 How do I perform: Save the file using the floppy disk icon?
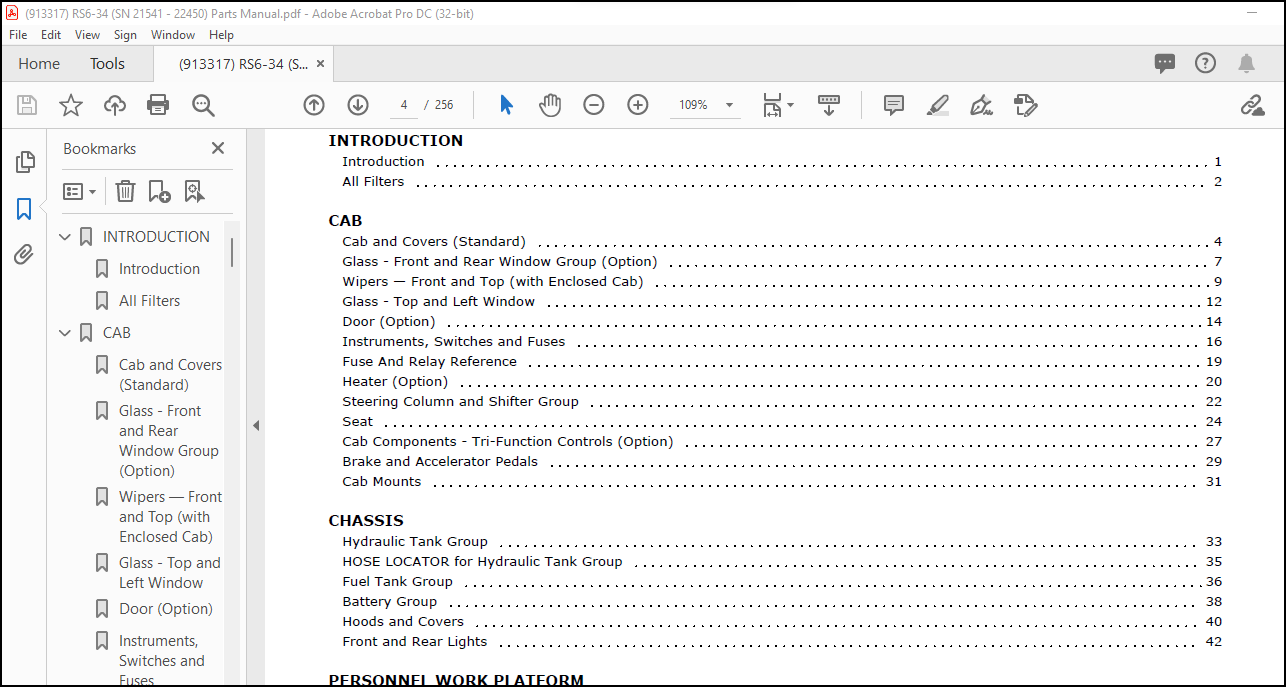click(x=27, y=105)
